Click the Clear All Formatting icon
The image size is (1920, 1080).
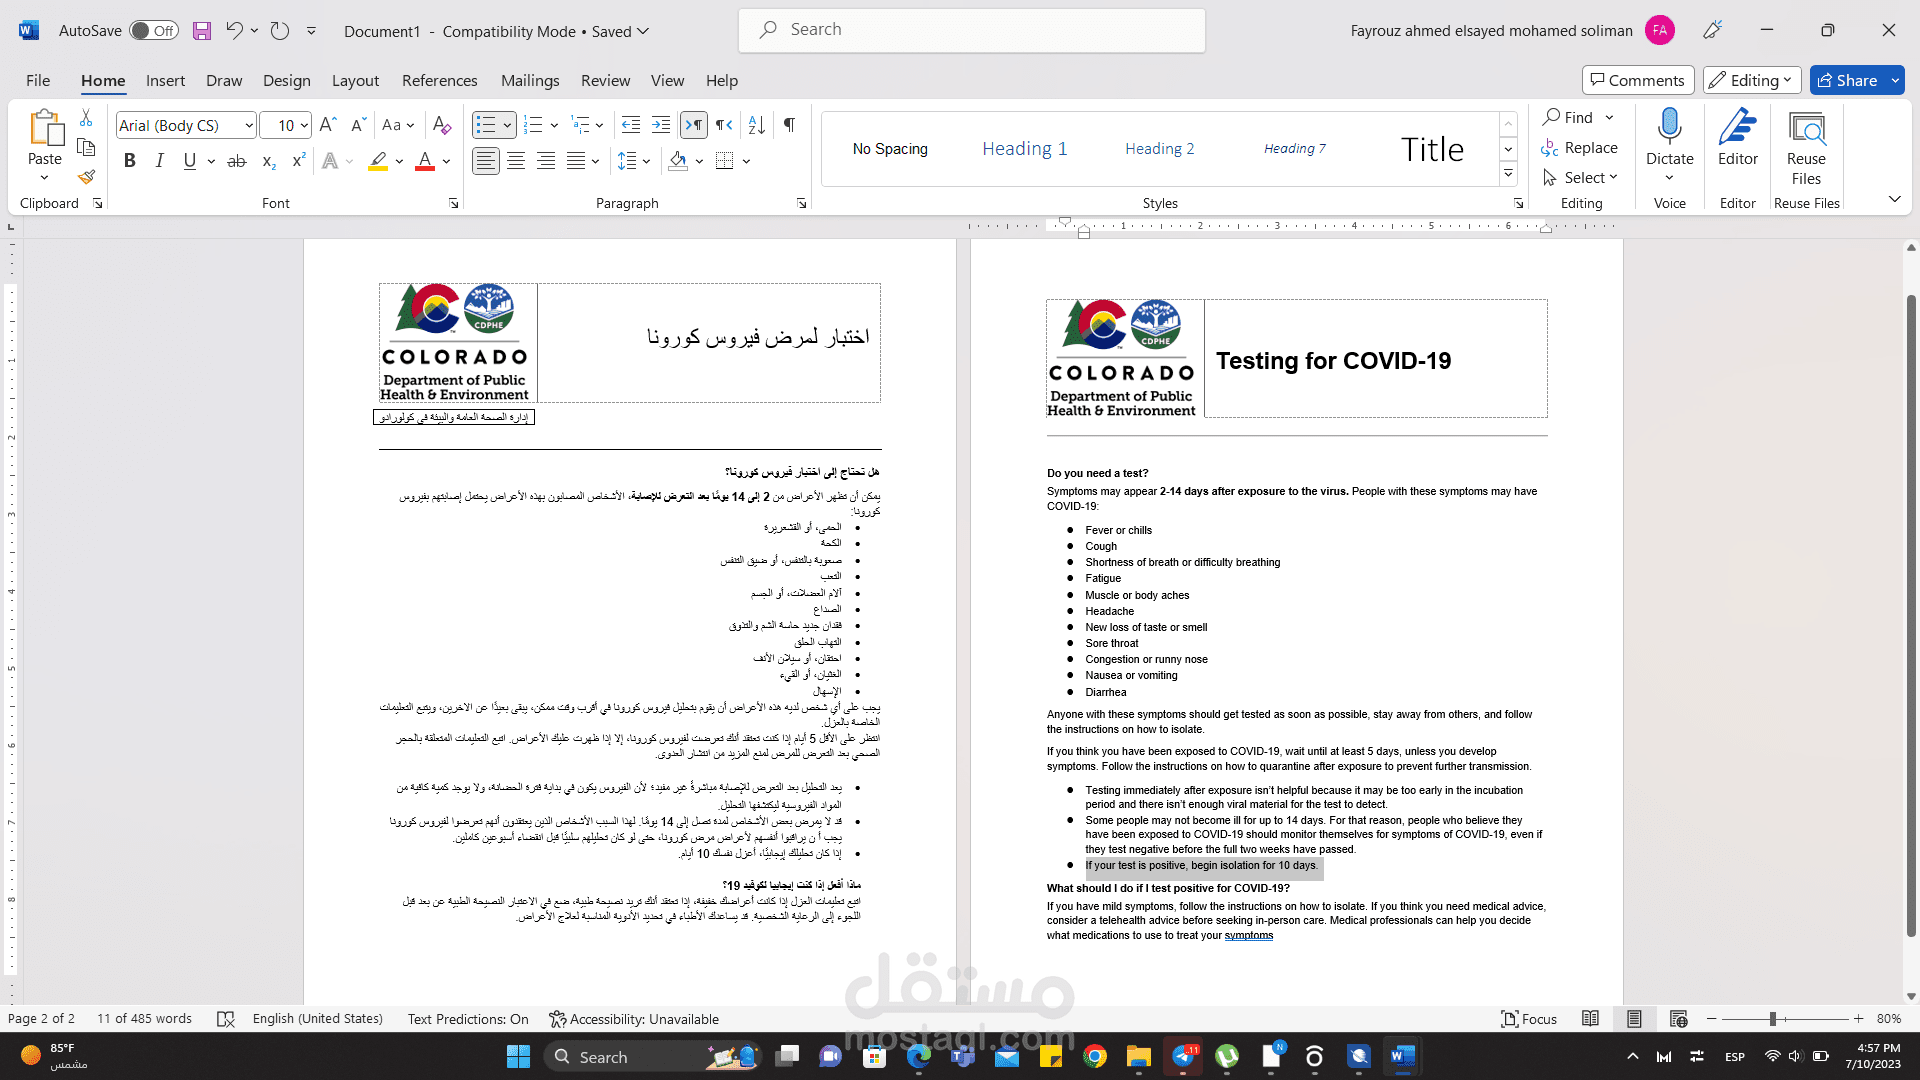[441, 125]
